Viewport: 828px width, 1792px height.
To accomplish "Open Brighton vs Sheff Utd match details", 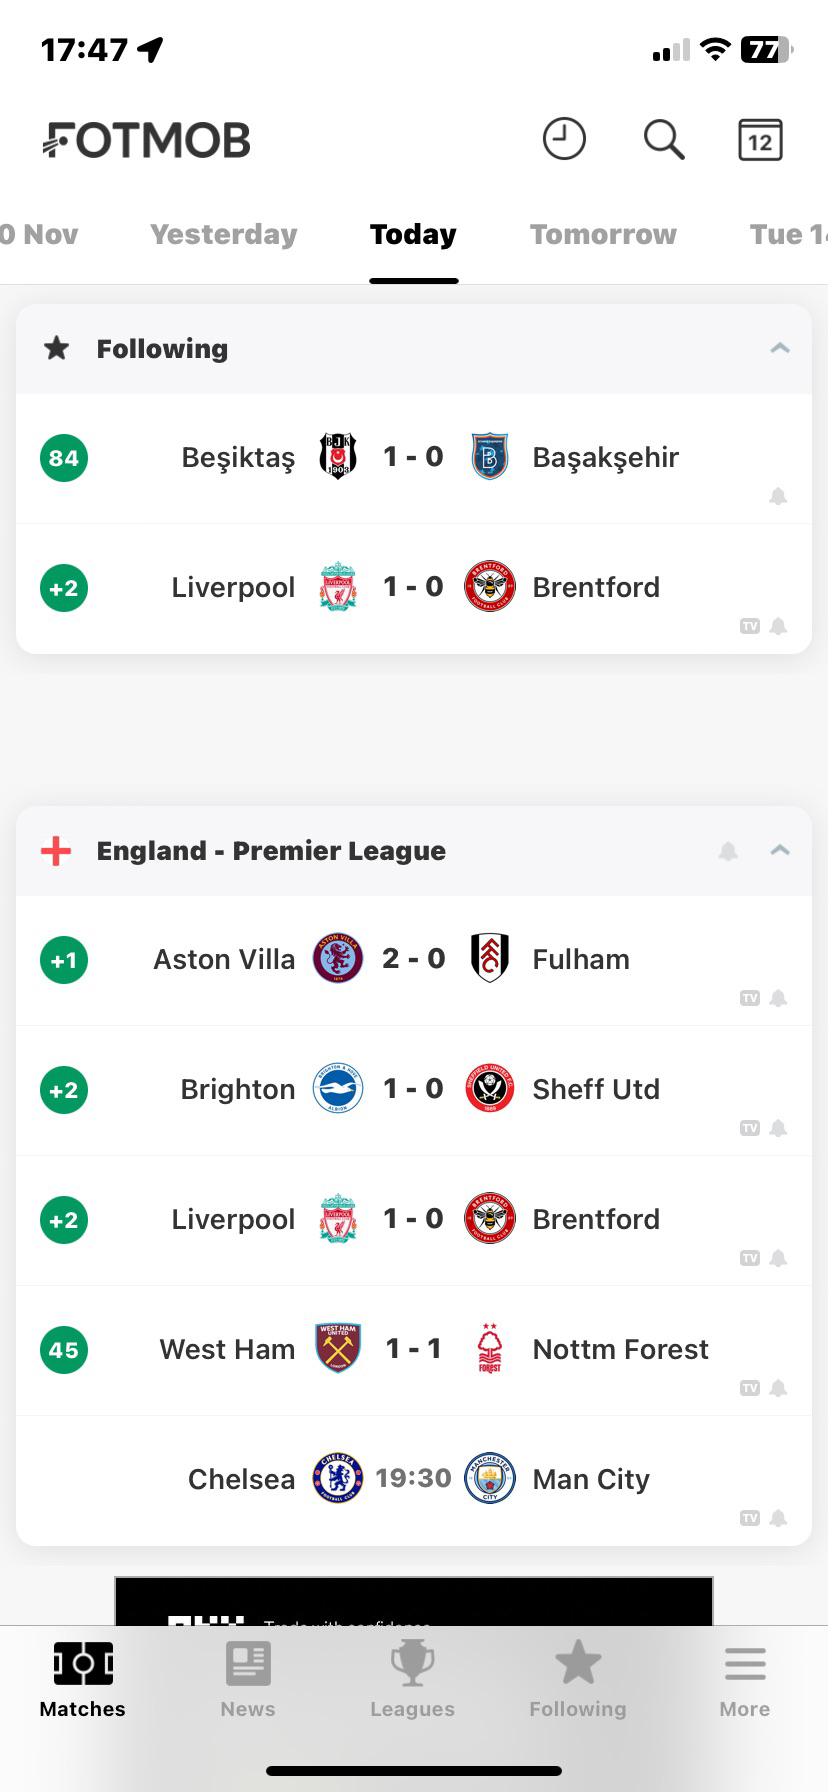I will pyautogui.click(x=413, y=1089).
